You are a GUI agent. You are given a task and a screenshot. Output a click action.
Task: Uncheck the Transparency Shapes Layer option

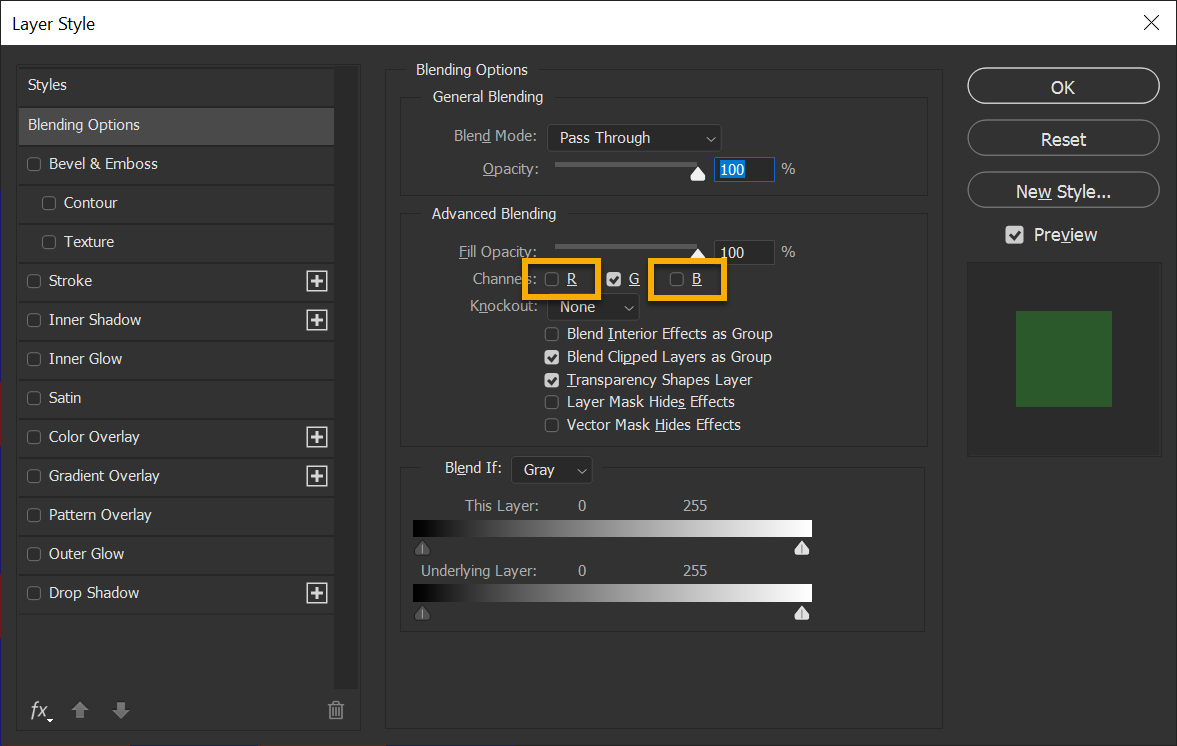click(x=552, y=380)
